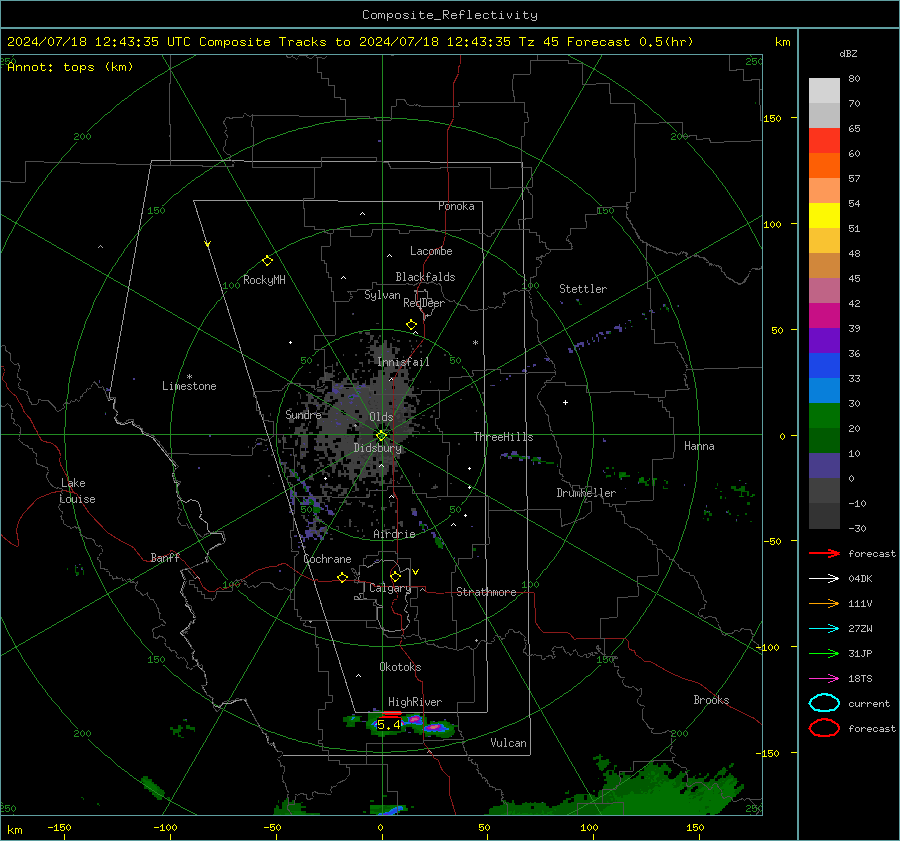Select the Brooks city label
The width and height of the screenshot is (900, 841).
711,700
